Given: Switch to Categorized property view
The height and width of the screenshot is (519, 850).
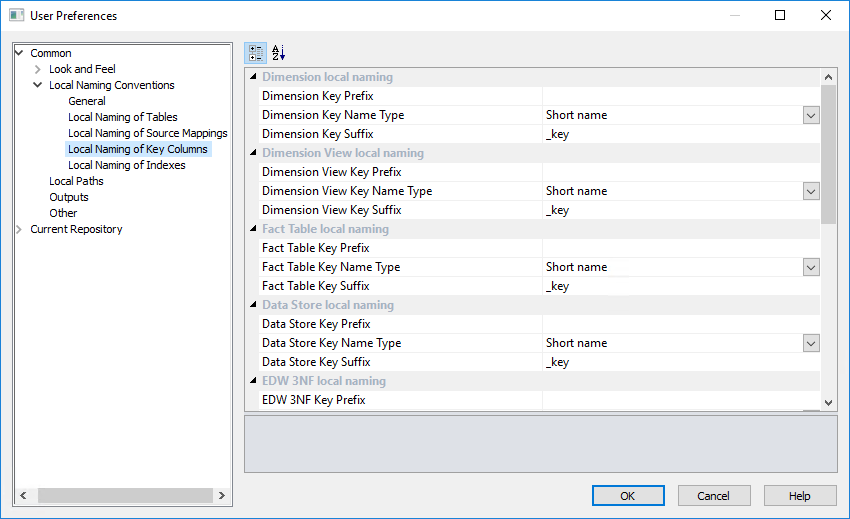Looking at the screenshot, I should (x=255, y=53).
